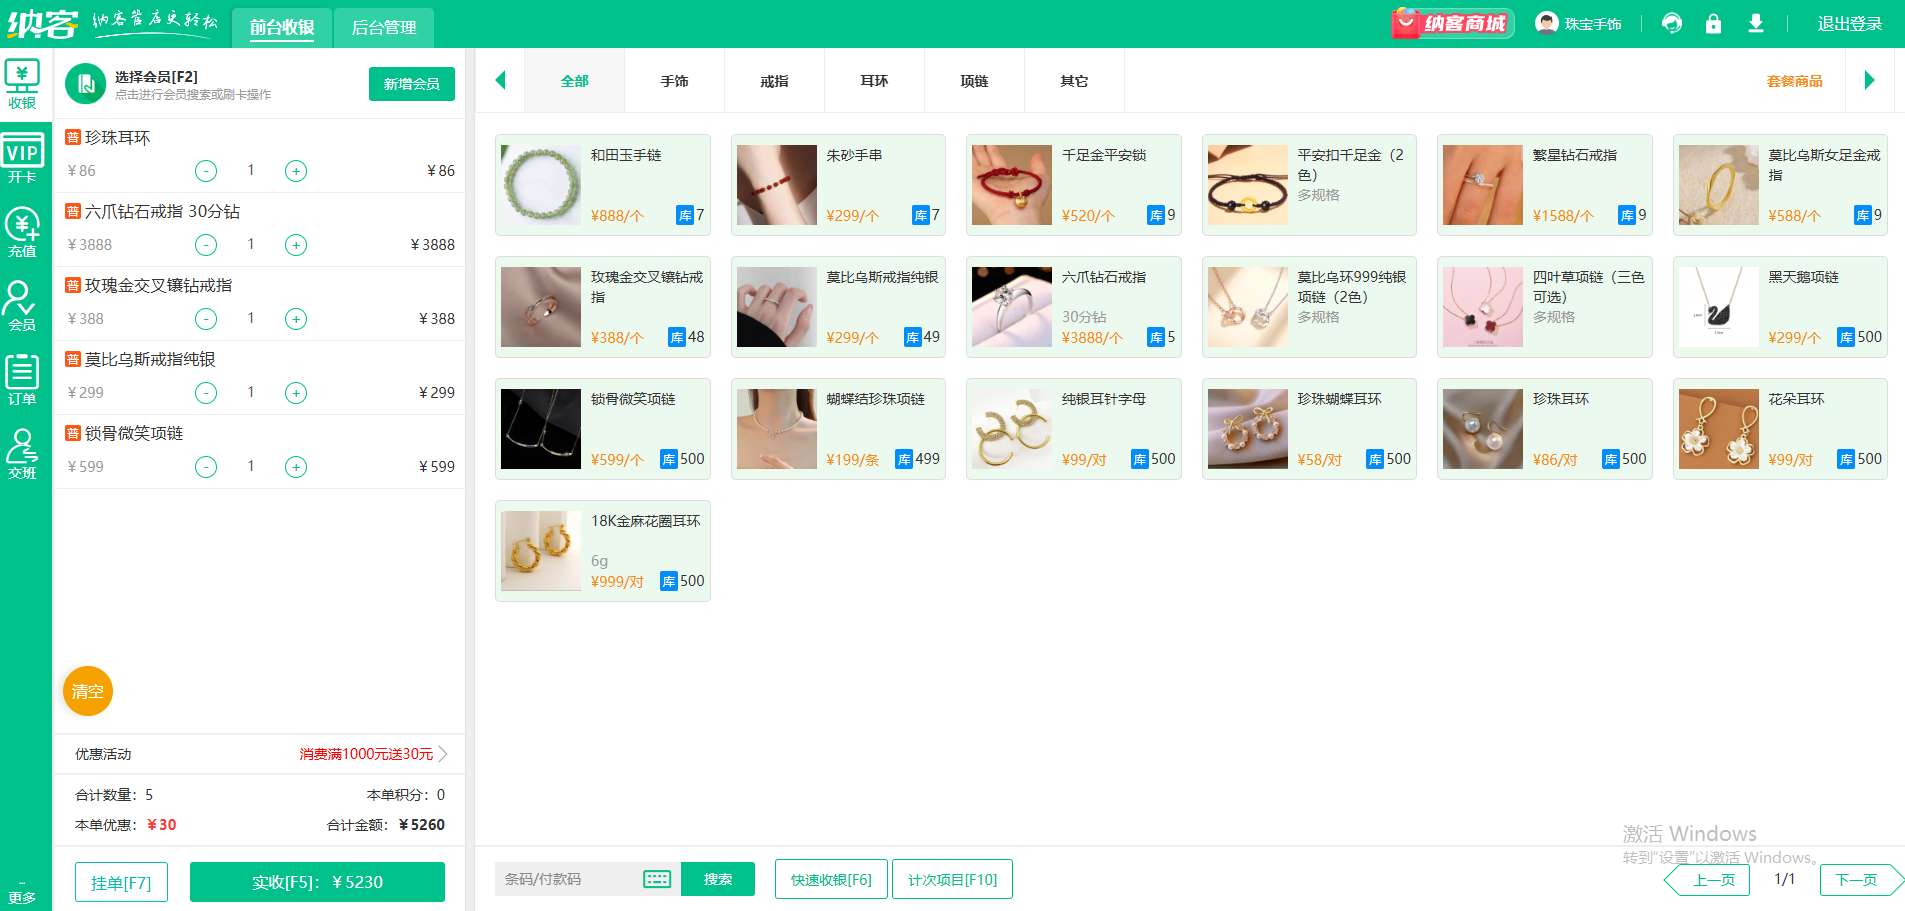1905x911 pixels.
Task: Select 繁星钻石戒指 product card
Action: [x=1545, y=185]
